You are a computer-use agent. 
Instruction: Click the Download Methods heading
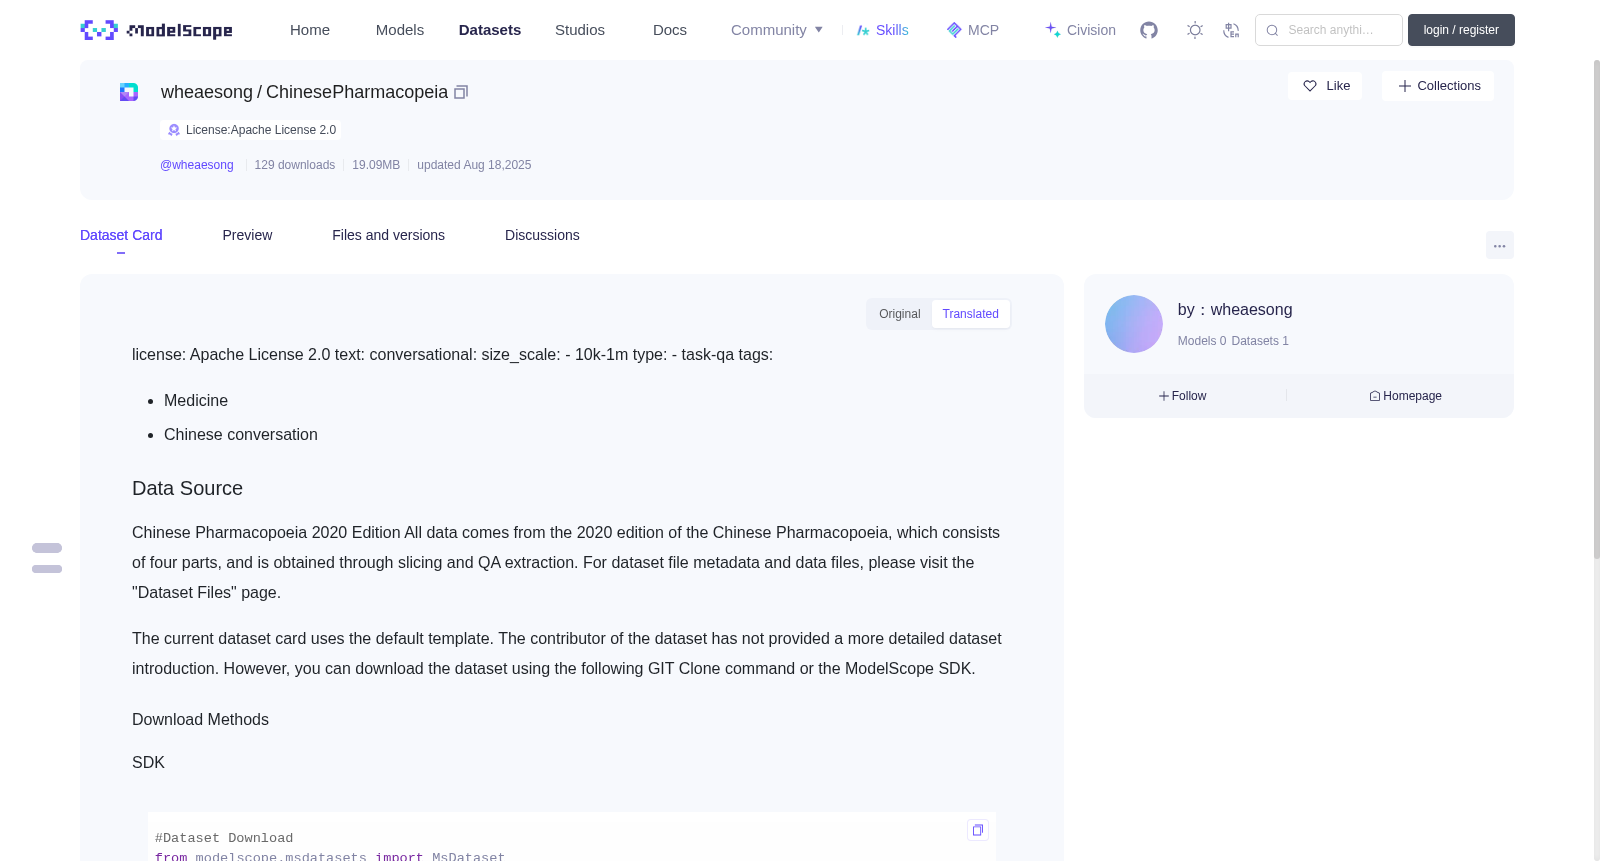coord(200,720)
